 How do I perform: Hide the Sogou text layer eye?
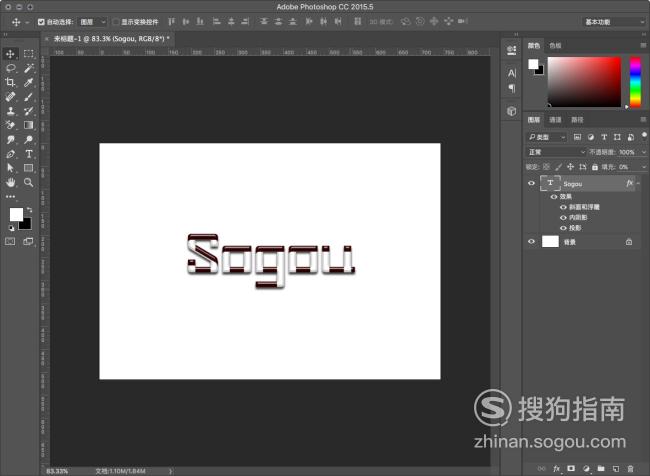[x=531, y=183]
